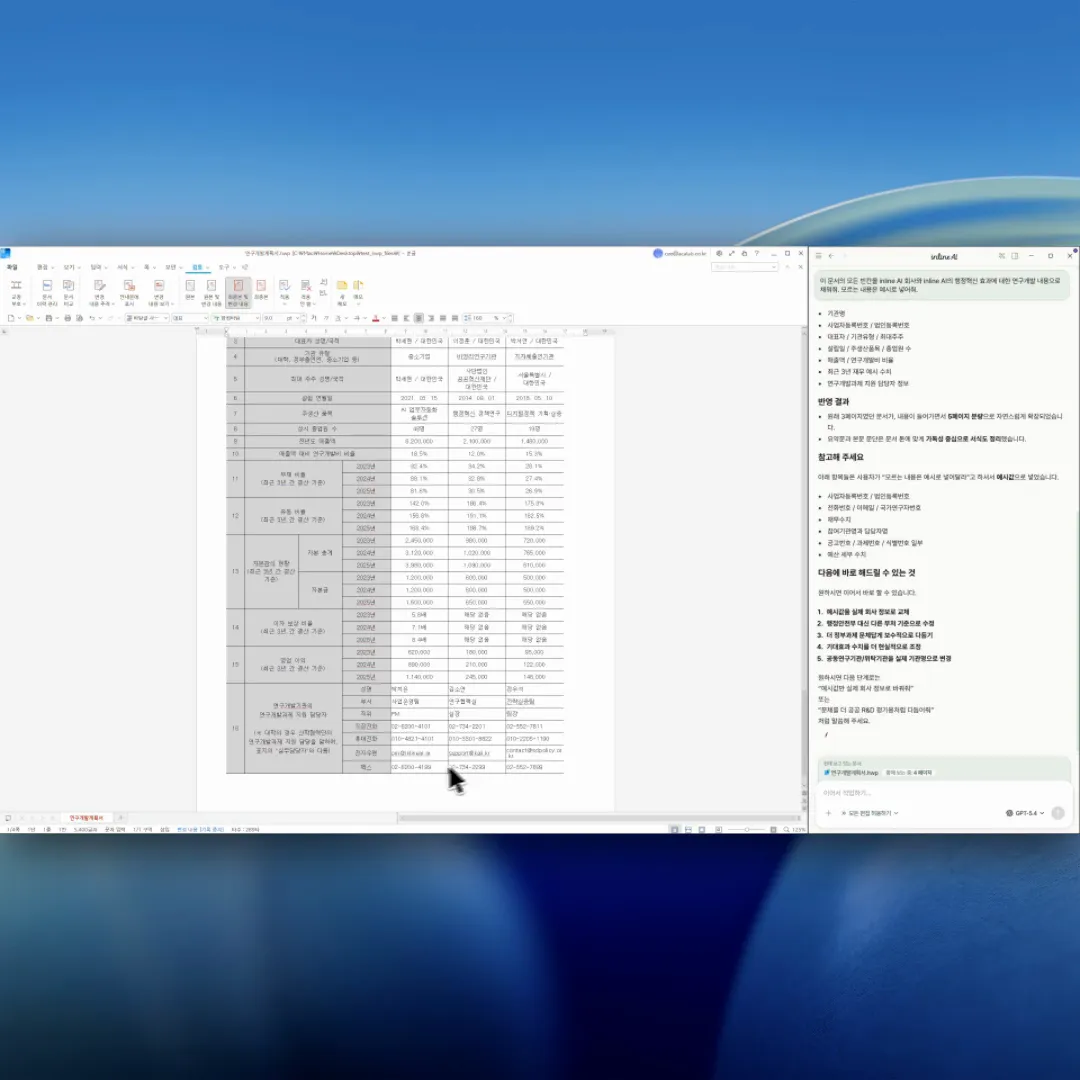
Task: Expand the 모든 편집 허용하기 dropdown
Action: [870, 813]
